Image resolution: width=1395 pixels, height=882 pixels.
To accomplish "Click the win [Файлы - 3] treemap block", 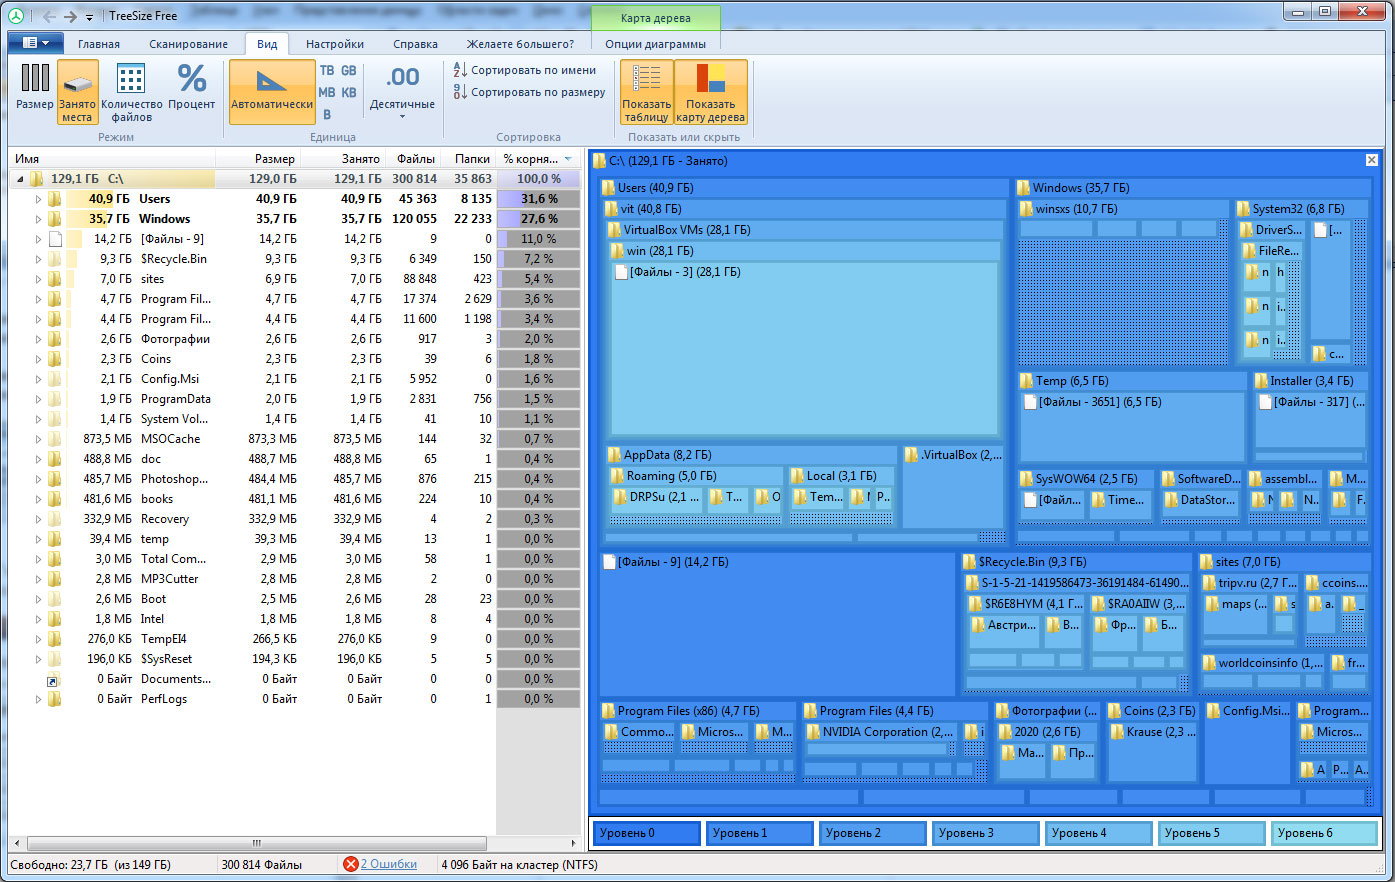I will (805, 349).
